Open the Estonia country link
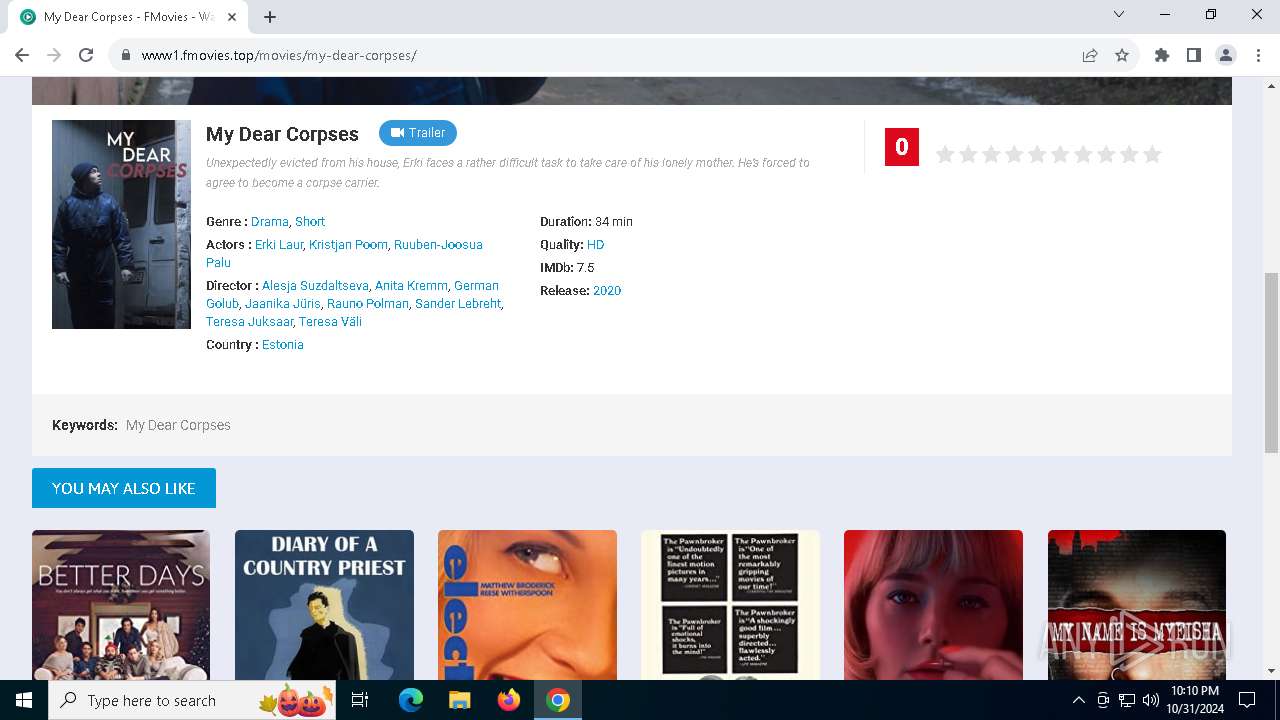1280x720 pixels. coord(283,345)
